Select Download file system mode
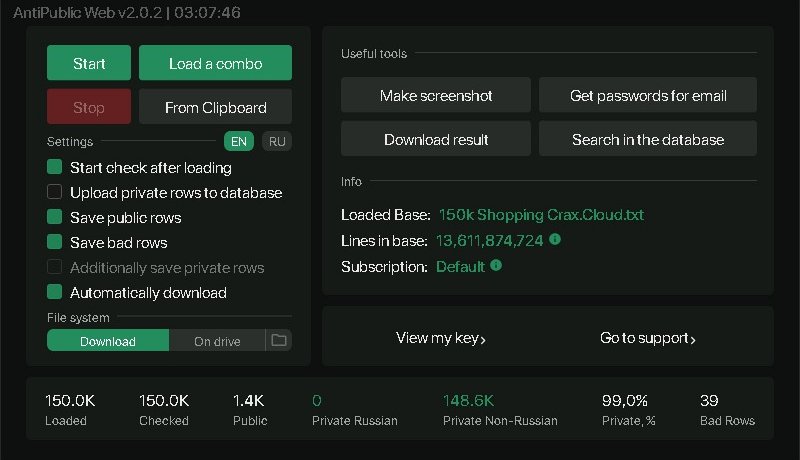The height and width of the screenshot is (460, 800). 108,341
